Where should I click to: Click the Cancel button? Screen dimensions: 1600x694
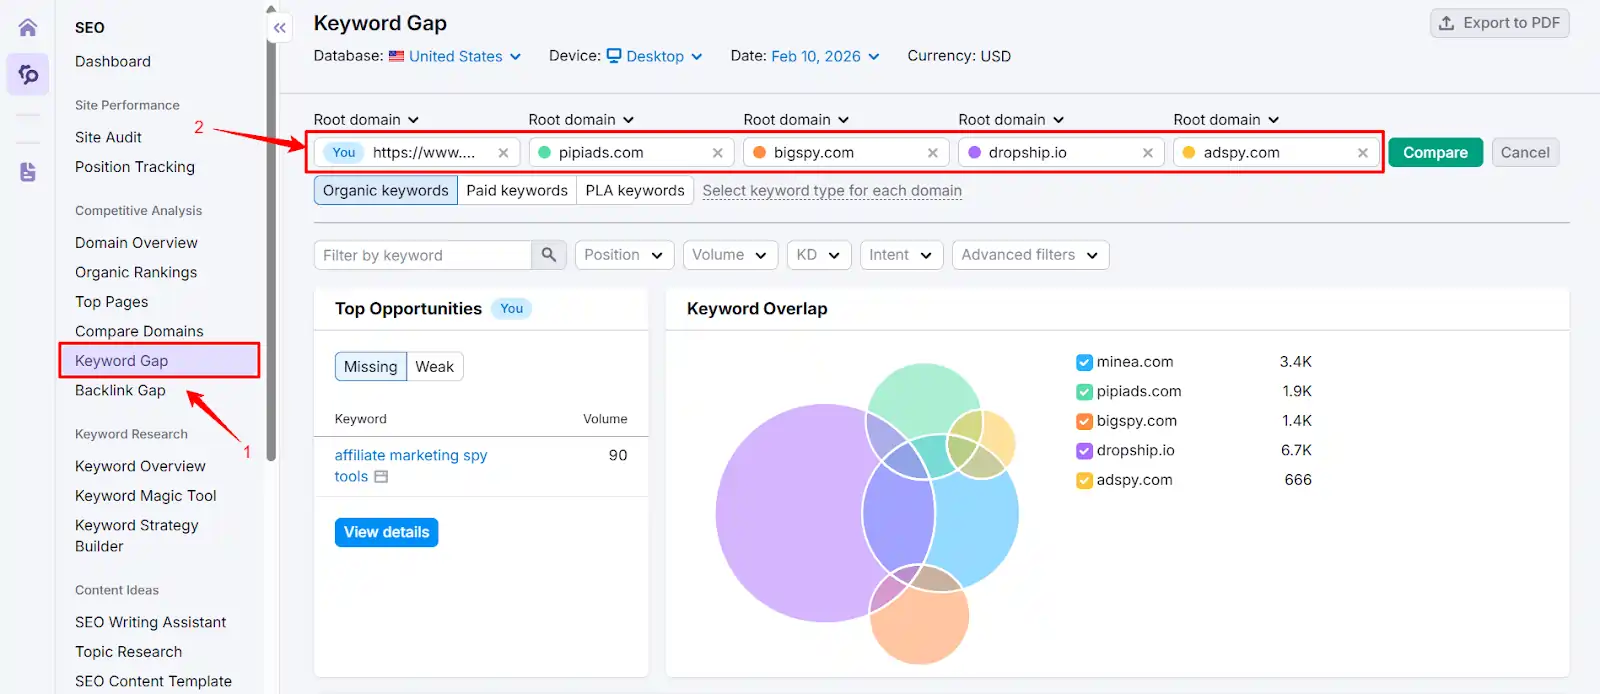pyautogui.click(x=1525, y=153)
